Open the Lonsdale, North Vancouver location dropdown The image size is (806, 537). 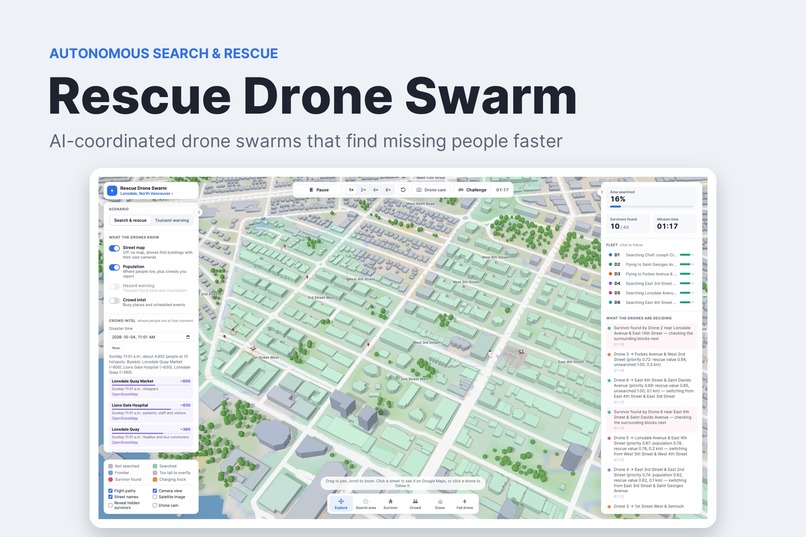tap(146, 194)
